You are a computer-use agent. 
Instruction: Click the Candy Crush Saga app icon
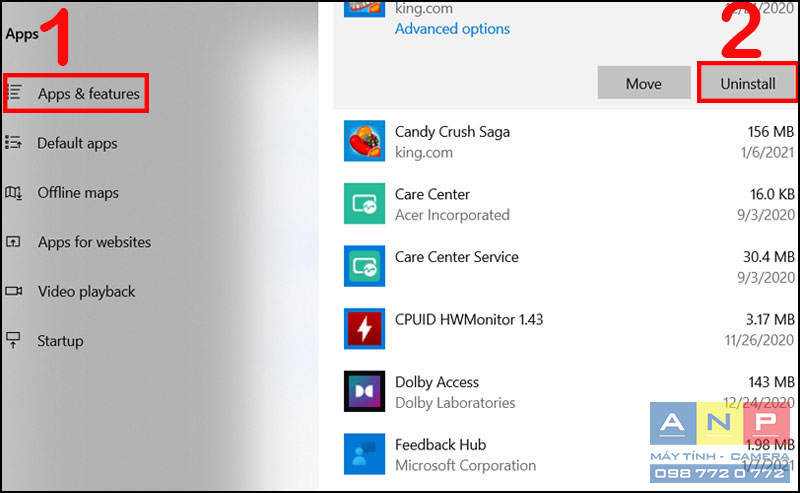click(x=364, y=141)
